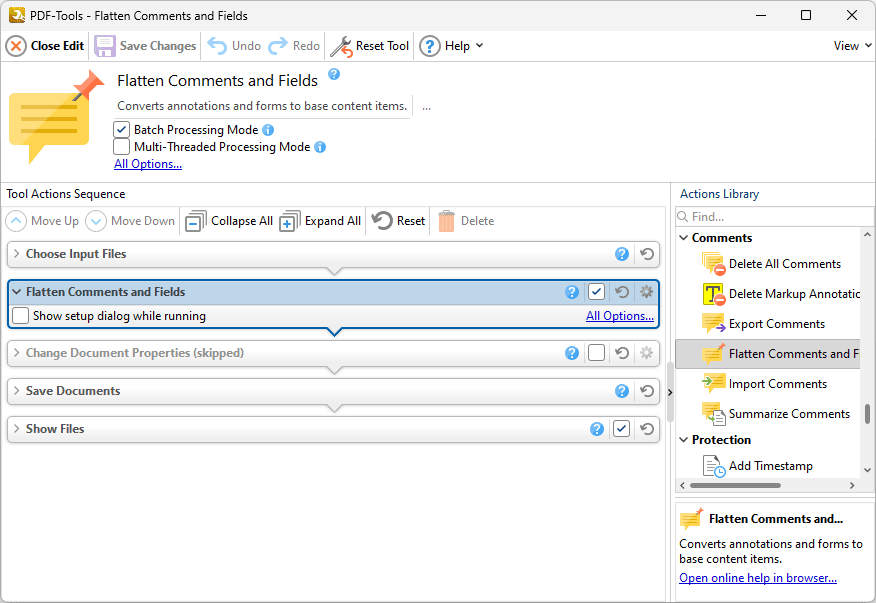Open help for Change Document Properties
Viewport: 876px width, 603px height.
pyautogui.click(x=572, y=353)
